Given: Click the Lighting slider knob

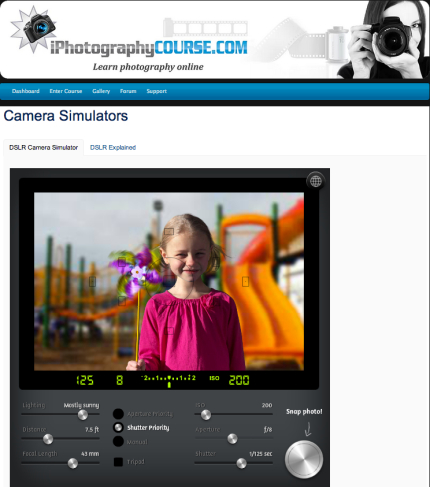Looking at the screenshot, I should point(83,415).
